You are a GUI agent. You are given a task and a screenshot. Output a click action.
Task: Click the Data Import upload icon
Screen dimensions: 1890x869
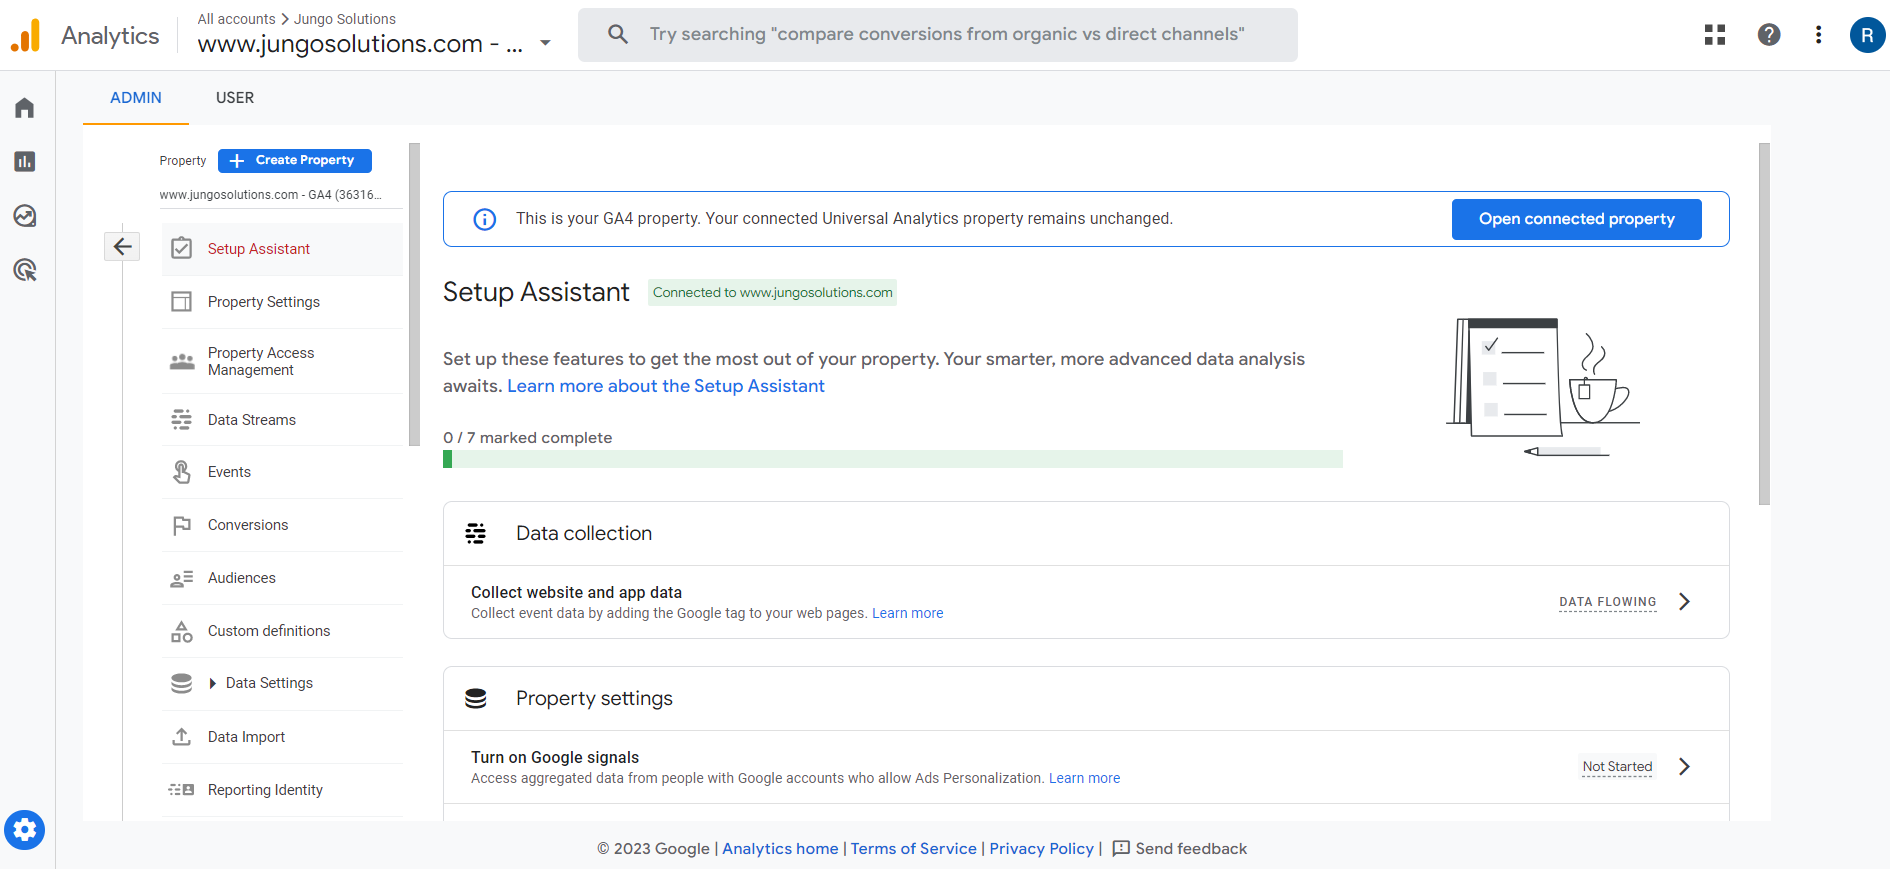tap(182, 737)
